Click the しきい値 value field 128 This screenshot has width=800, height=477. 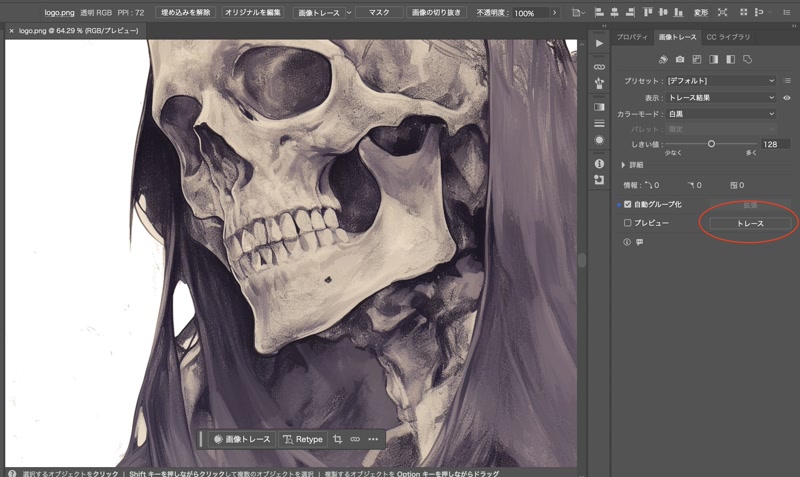pyautogui.click(x=774, y=144)
